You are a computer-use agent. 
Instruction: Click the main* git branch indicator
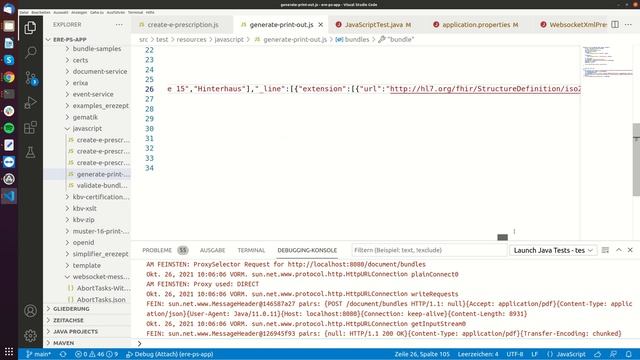tap(38, 354)
